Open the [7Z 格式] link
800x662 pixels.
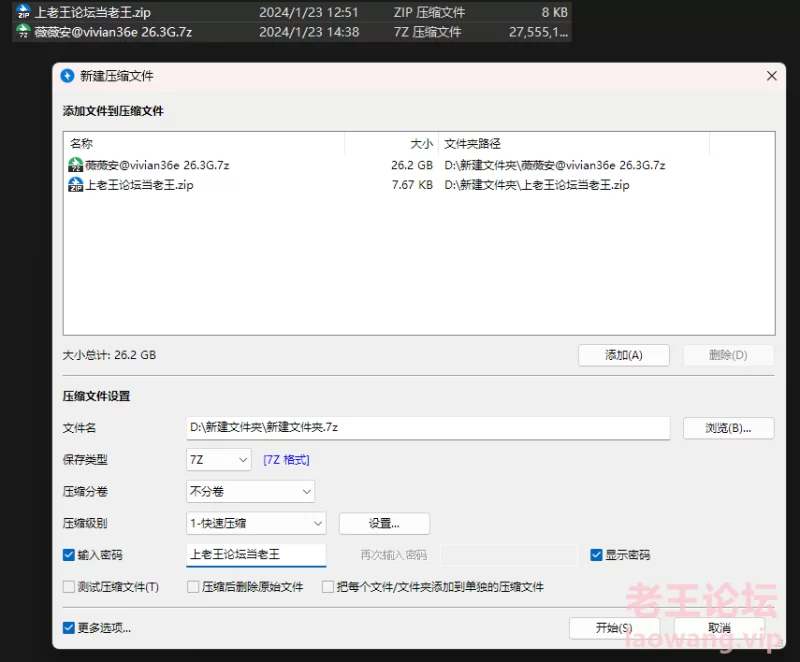pos(286,460)
